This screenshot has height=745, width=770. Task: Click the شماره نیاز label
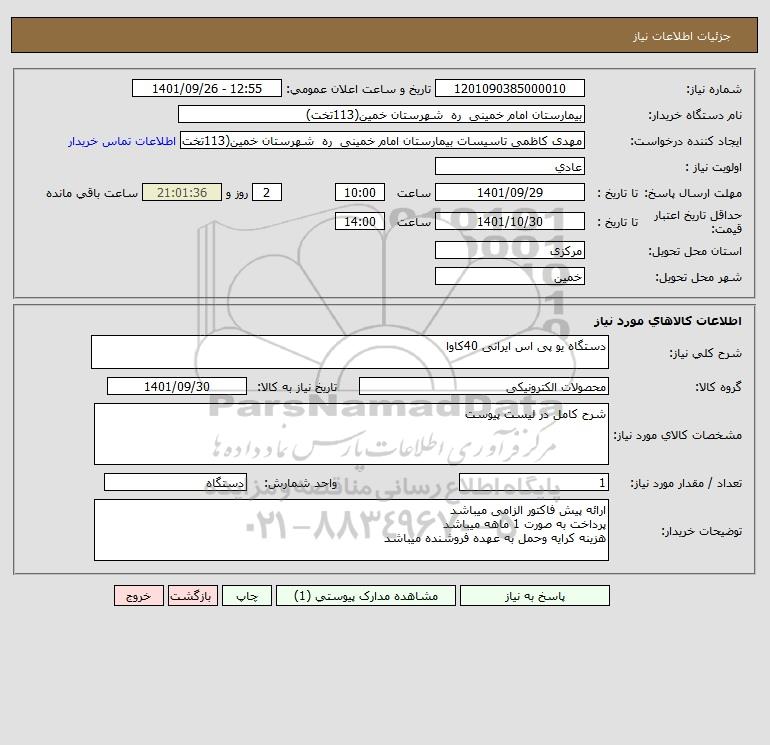click(x=714, y=89)
